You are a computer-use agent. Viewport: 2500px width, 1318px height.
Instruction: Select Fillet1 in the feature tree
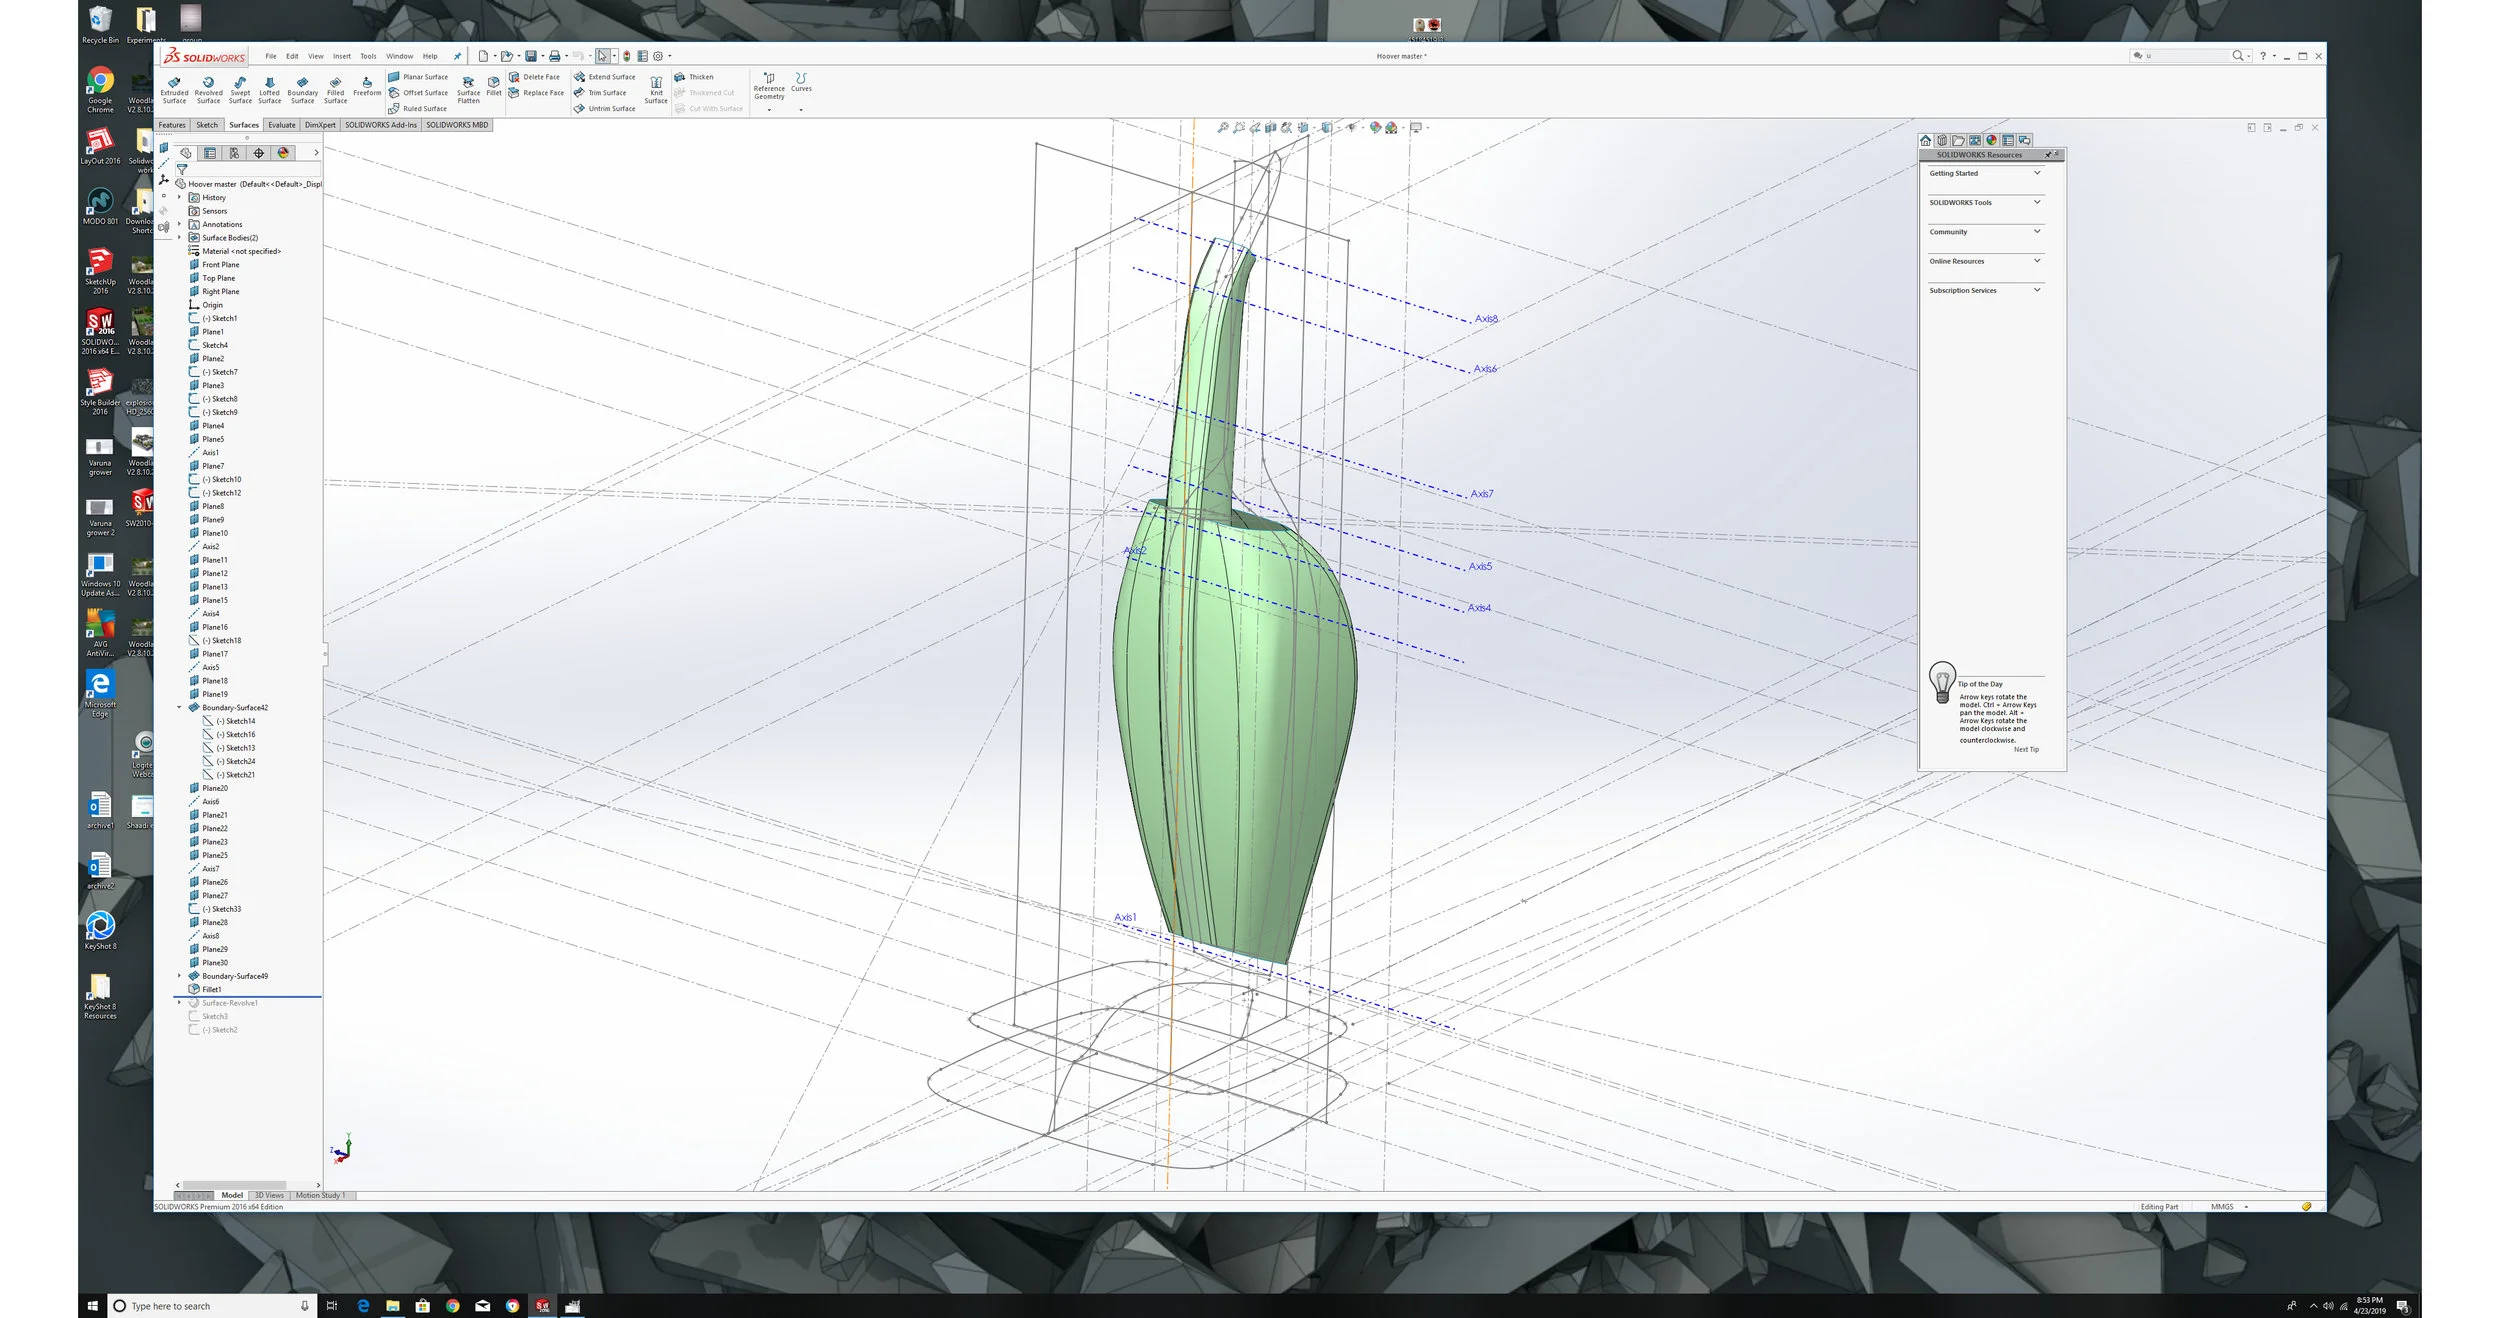click(x=206, y=990)
